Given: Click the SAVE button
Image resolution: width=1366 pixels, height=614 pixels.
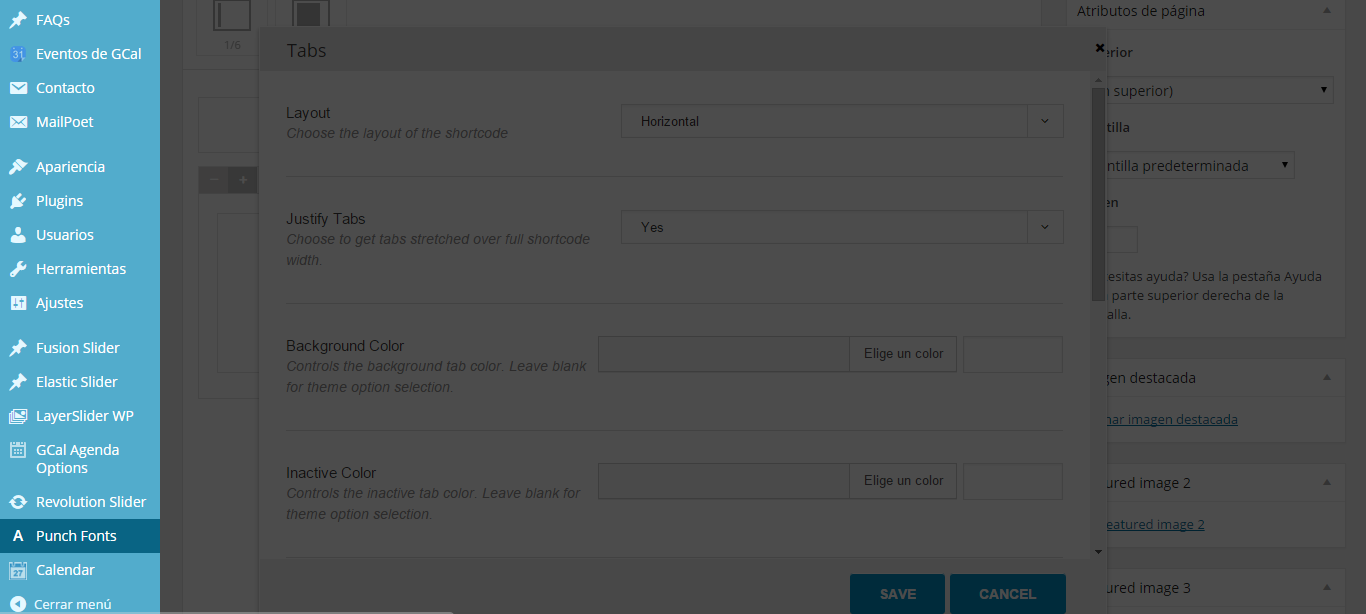Looking at the screenshot, I should [x=897, y=594].
